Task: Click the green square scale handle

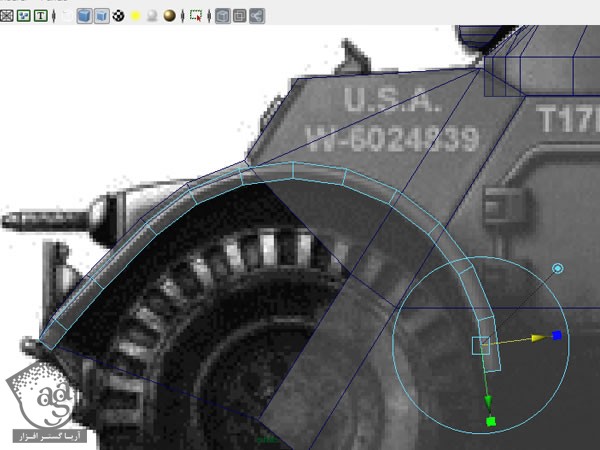Action: [491, 423]
